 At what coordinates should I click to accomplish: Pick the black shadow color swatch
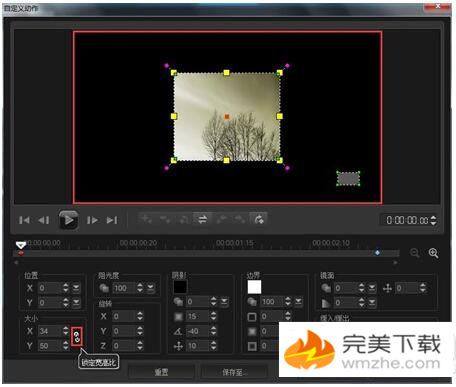(180, 287)
